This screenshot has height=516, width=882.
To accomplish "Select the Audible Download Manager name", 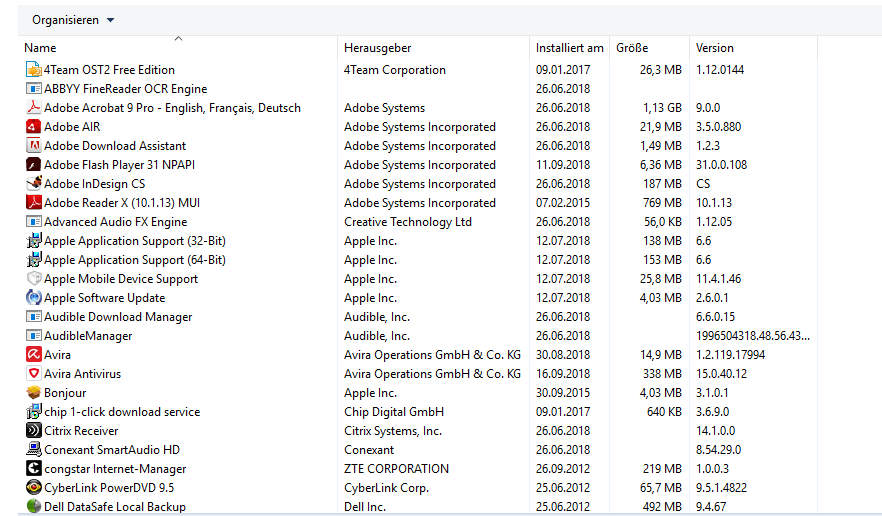I will pos(118,317).
